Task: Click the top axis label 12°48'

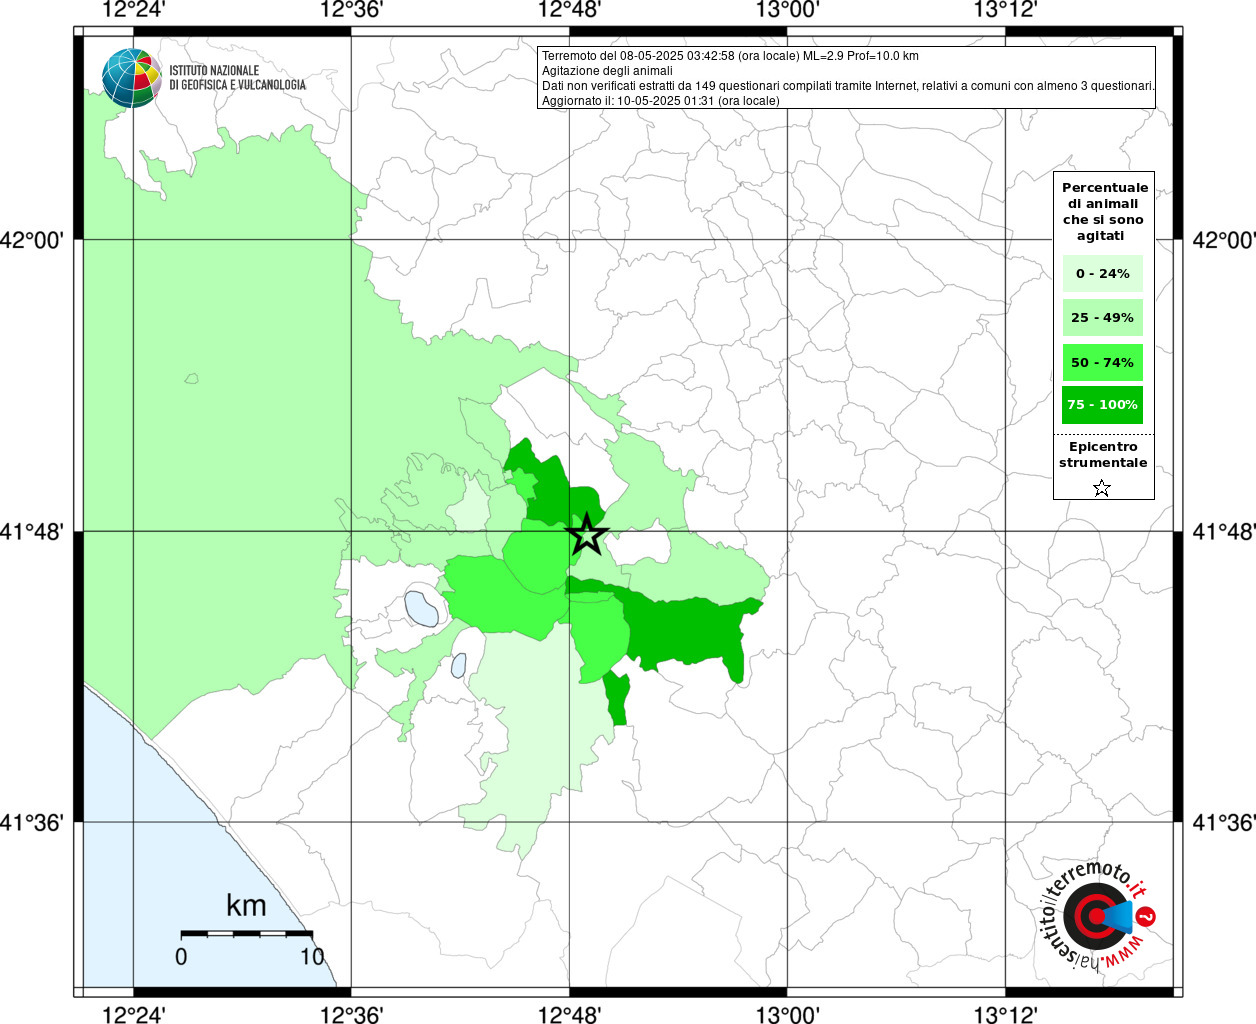Action: pos(569,10)
